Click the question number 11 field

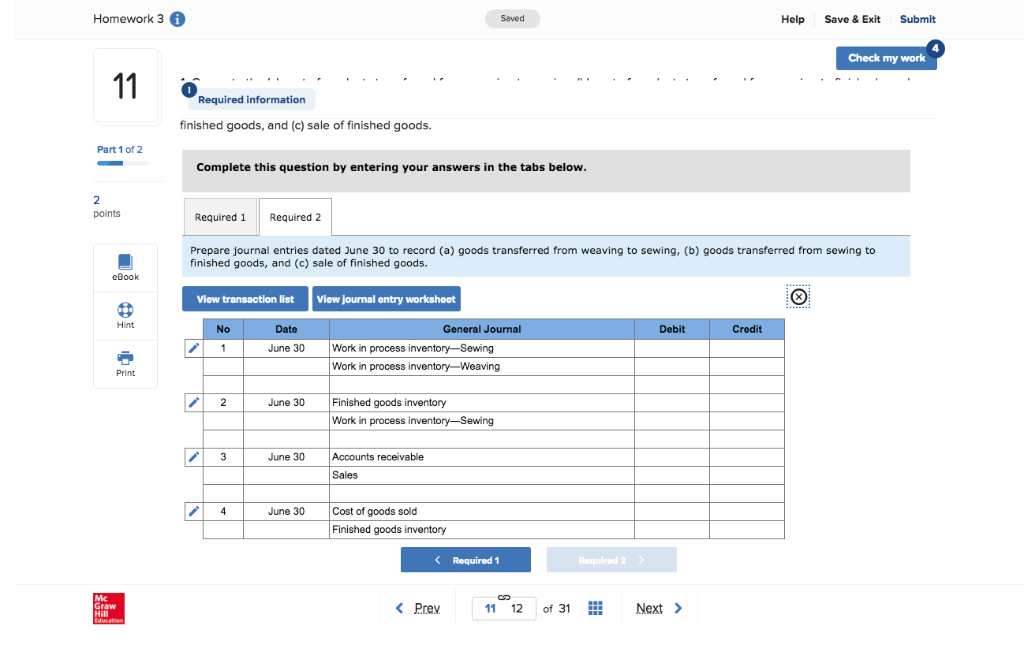pyautogui.click(x=490, y=609)
